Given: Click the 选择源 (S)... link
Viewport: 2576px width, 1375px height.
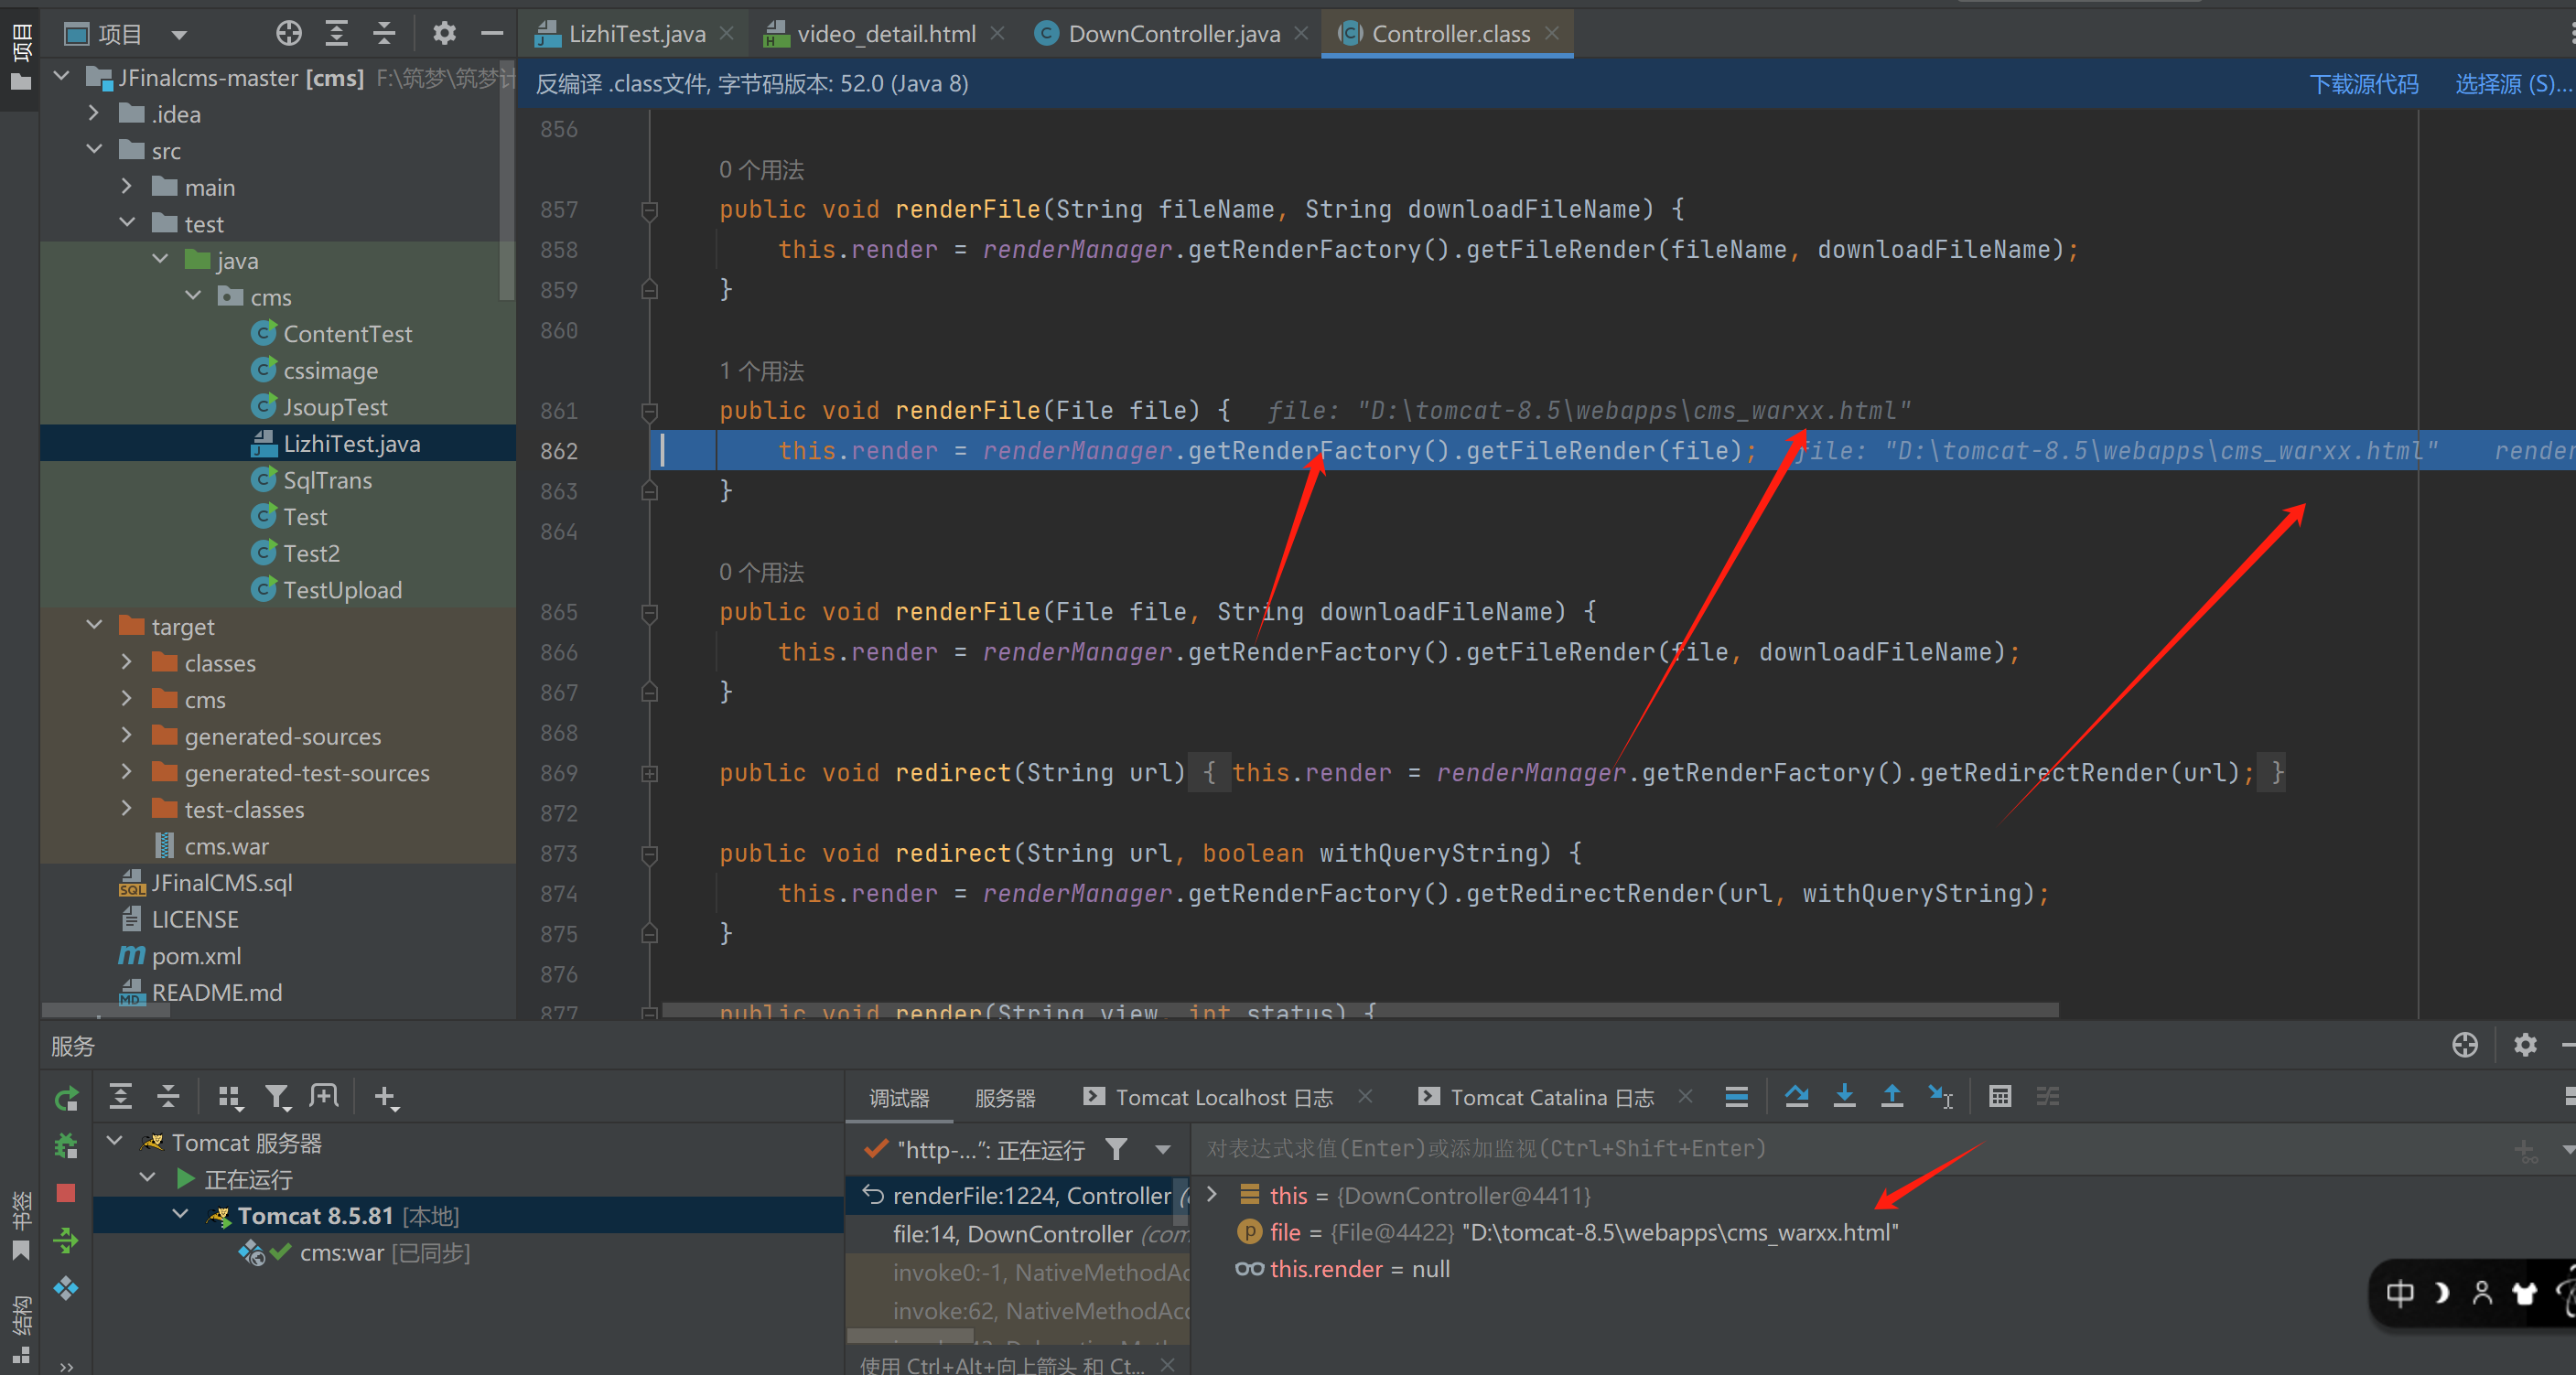Looking at the screenshot, I should (2514, 84).
